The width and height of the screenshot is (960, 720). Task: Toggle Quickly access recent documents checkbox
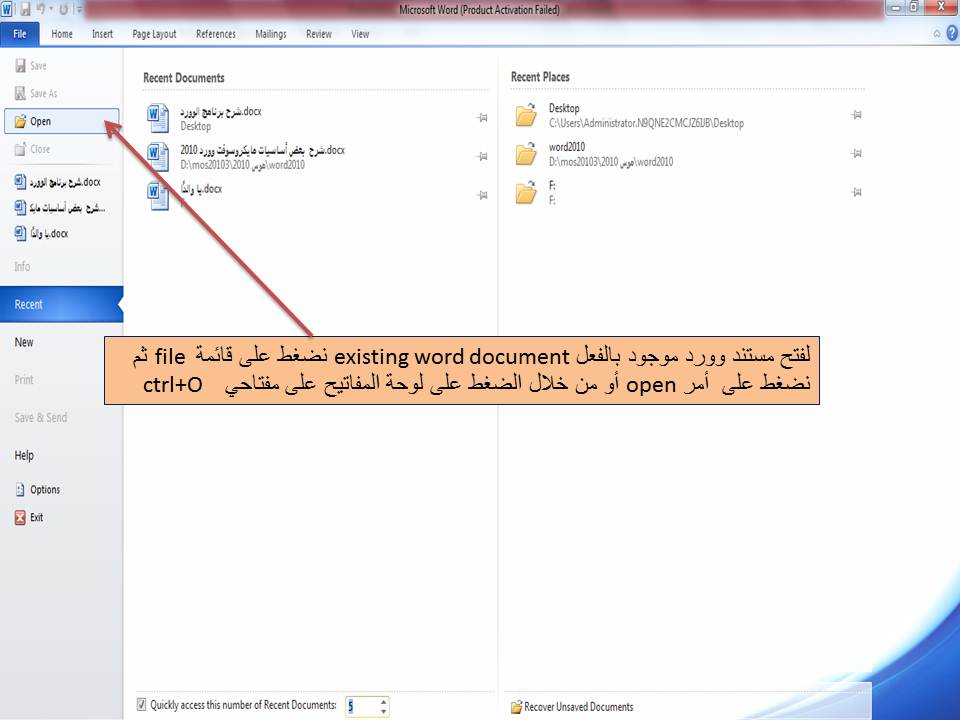point(141,704)
